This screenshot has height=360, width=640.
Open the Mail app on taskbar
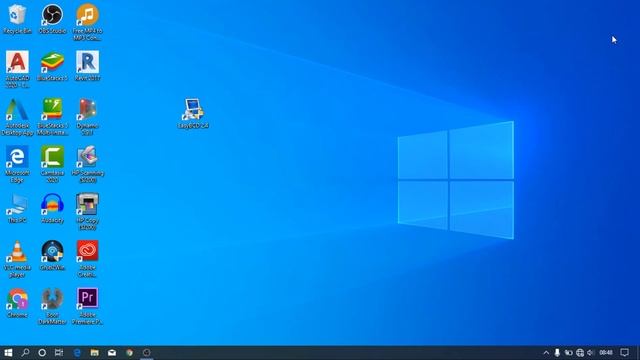click(x=112, y=353)
